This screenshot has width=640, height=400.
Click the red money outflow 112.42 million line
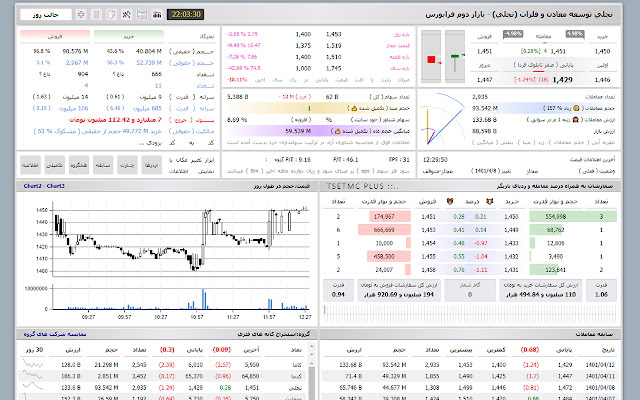[115, 120]
